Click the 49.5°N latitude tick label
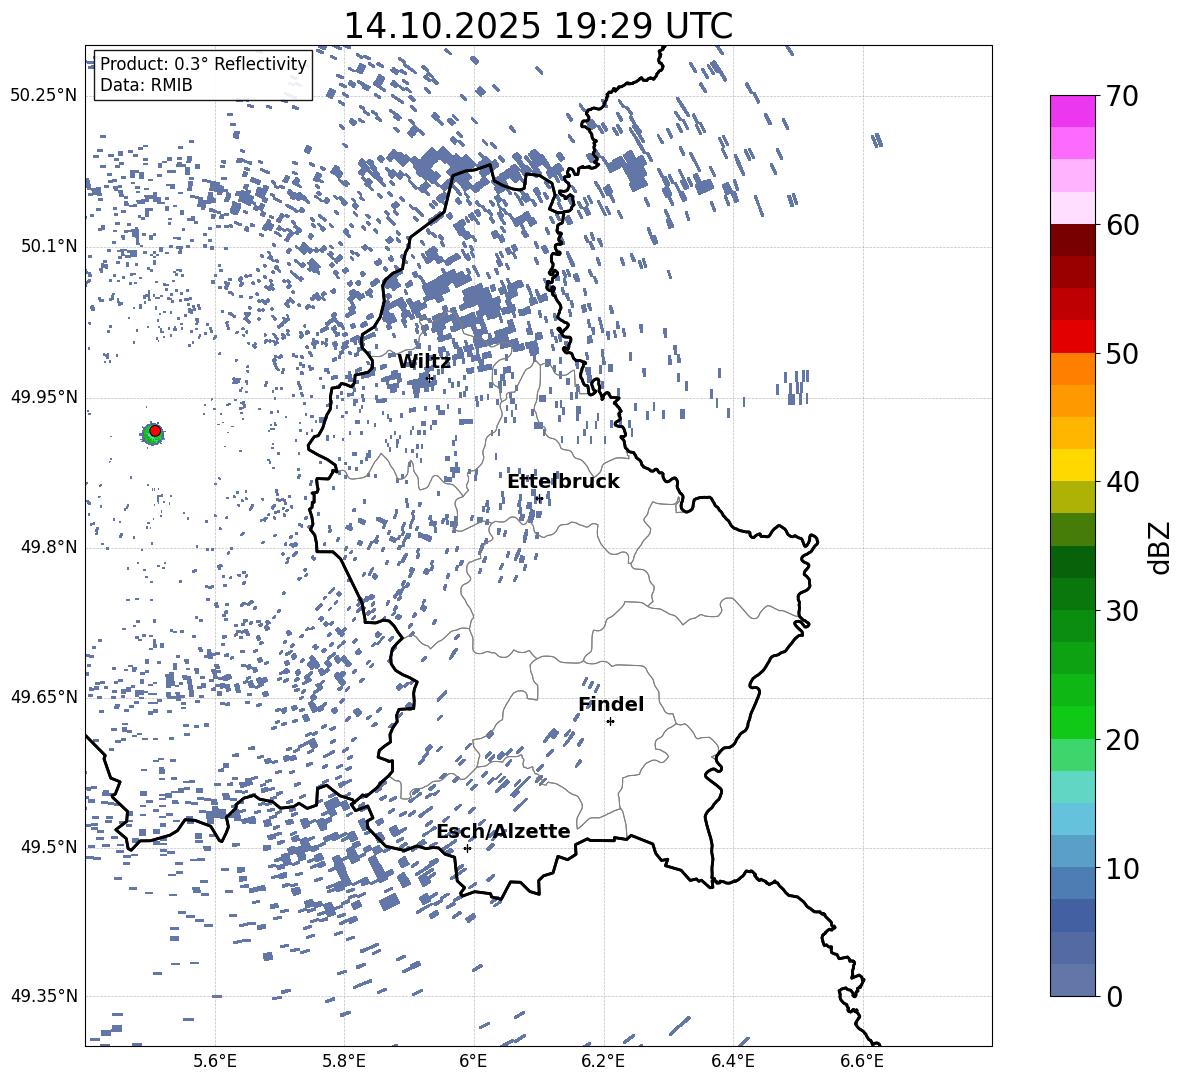The height and width of the screenshot is (1081, 1184). (x=49, y=847)
